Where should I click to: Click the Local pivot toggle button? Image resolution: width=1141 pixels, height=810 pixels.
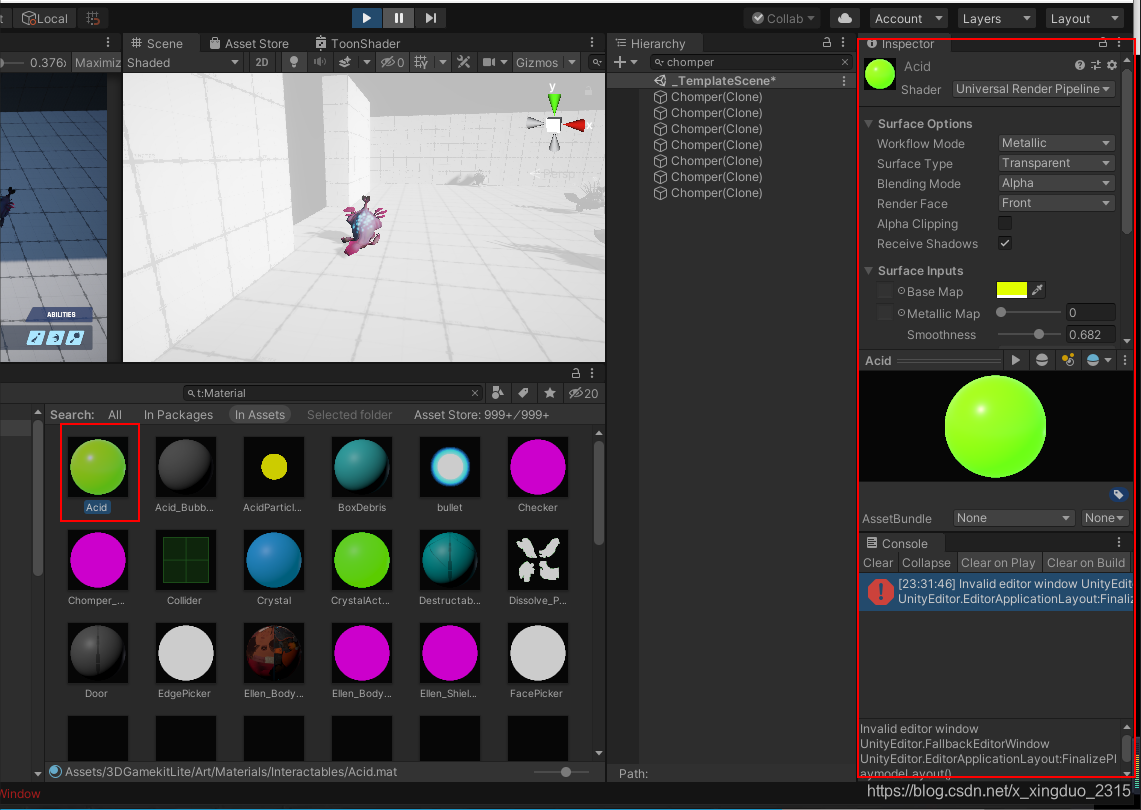click(x=44, y=18)
